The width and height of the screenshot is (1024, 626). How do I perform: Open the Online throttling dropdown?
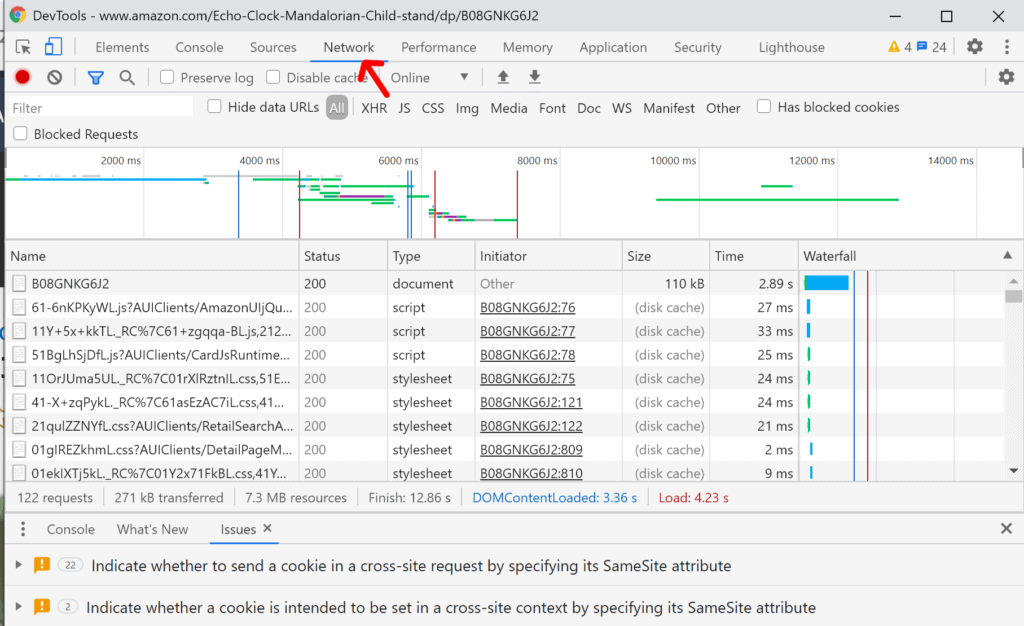tap(429, 78)
